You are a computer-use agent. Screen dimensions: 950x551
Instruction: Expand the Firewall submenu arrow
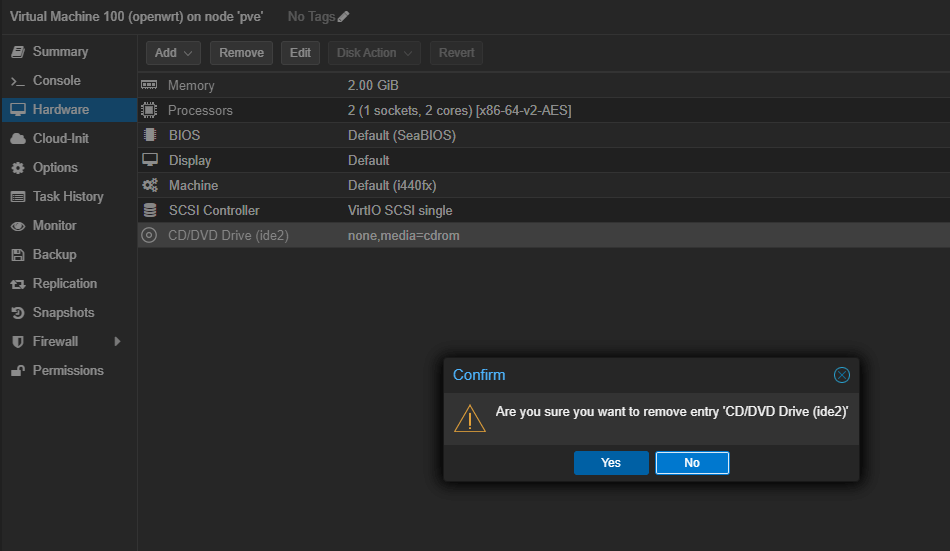click(x=117, y=341)
